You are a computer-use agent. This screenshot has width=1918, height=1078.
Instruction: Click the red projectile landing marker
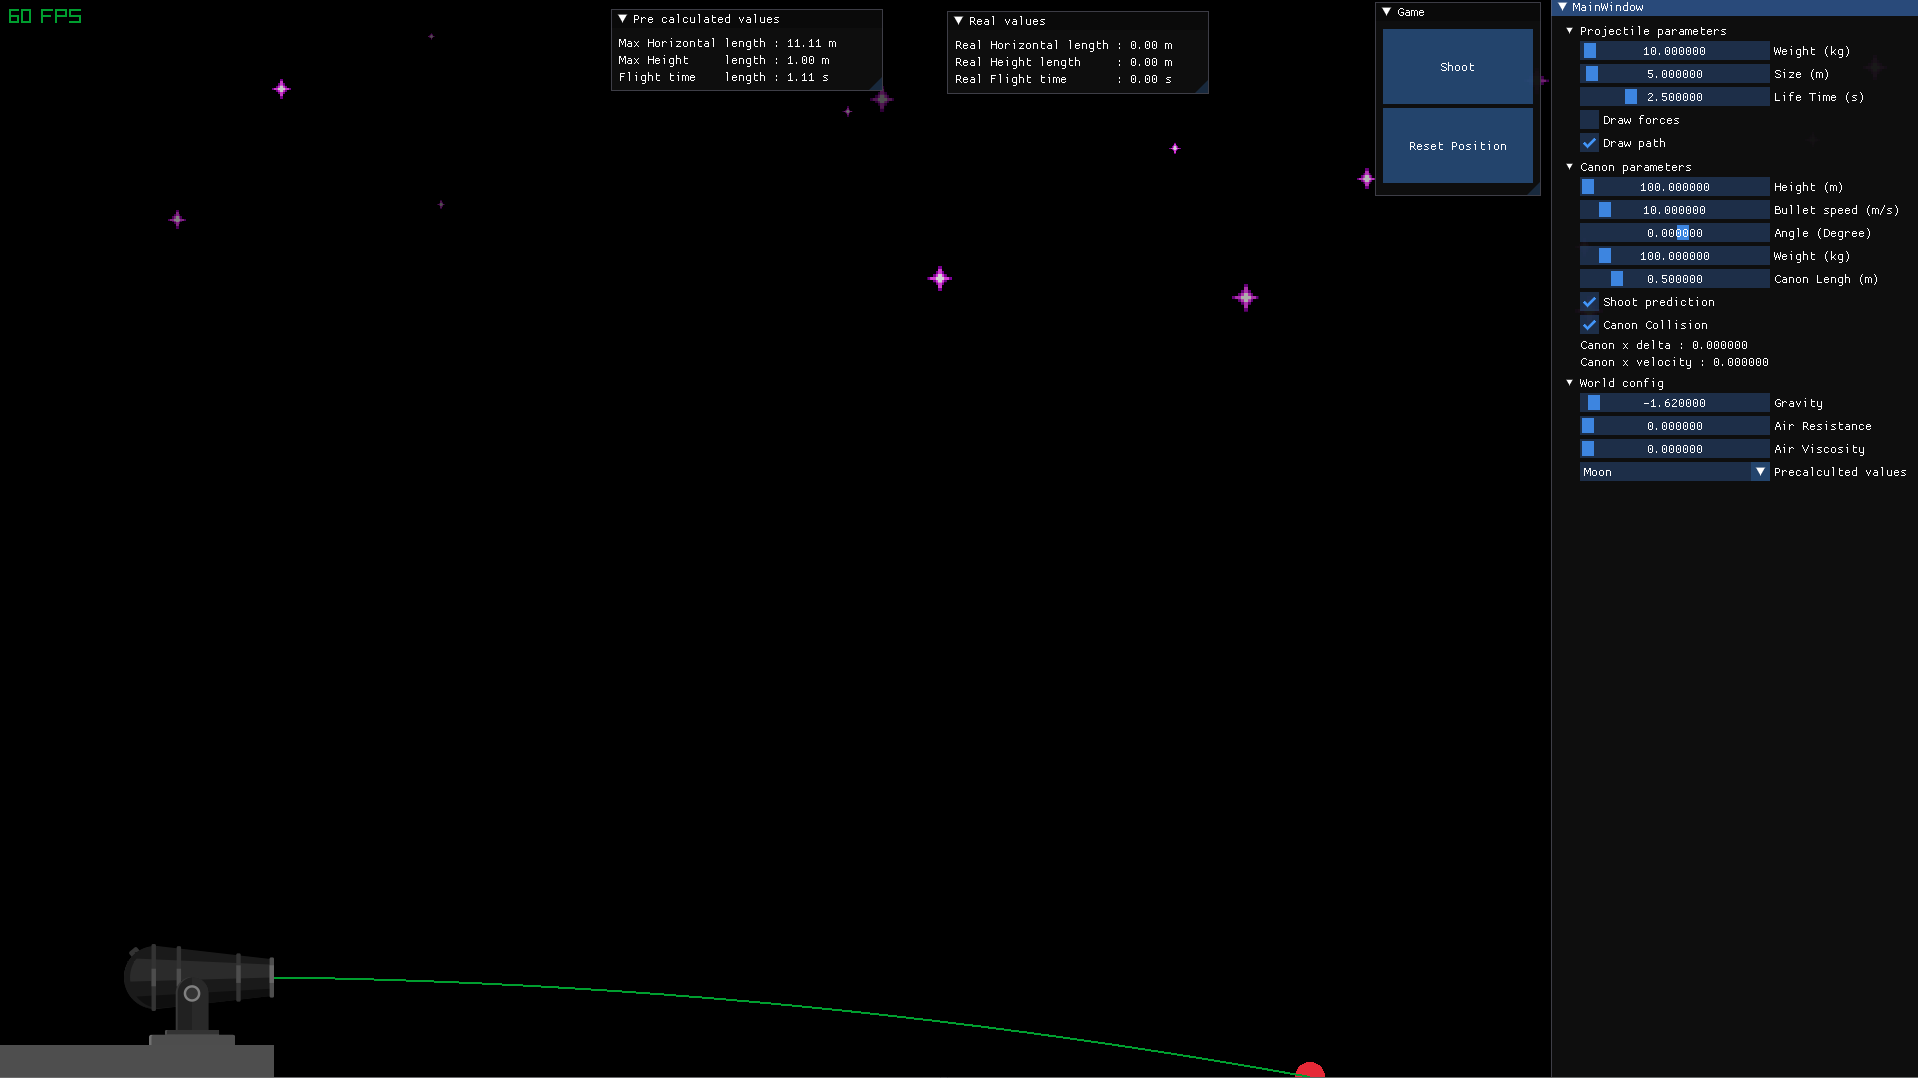coord(1310,1070)
